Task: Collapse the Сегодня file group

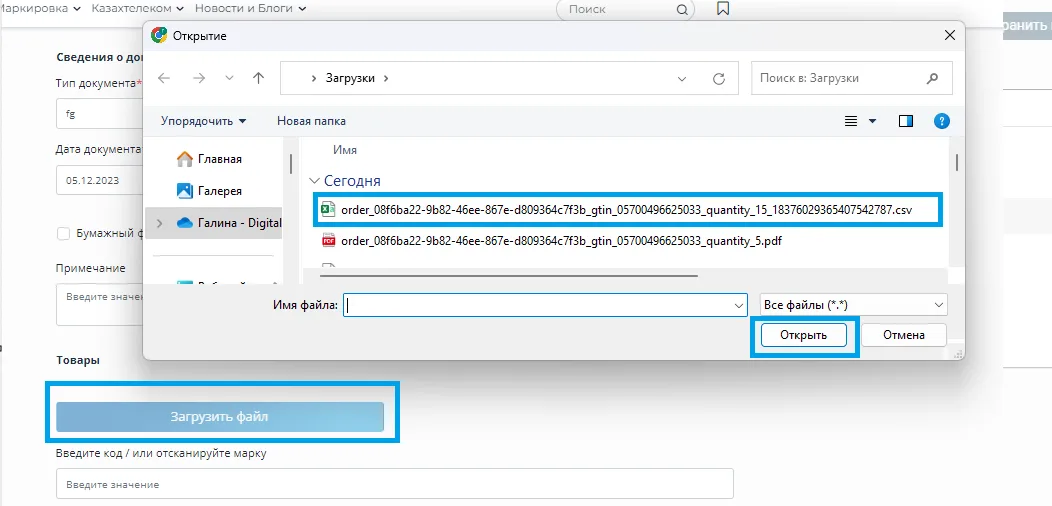Action: point(314,181)
